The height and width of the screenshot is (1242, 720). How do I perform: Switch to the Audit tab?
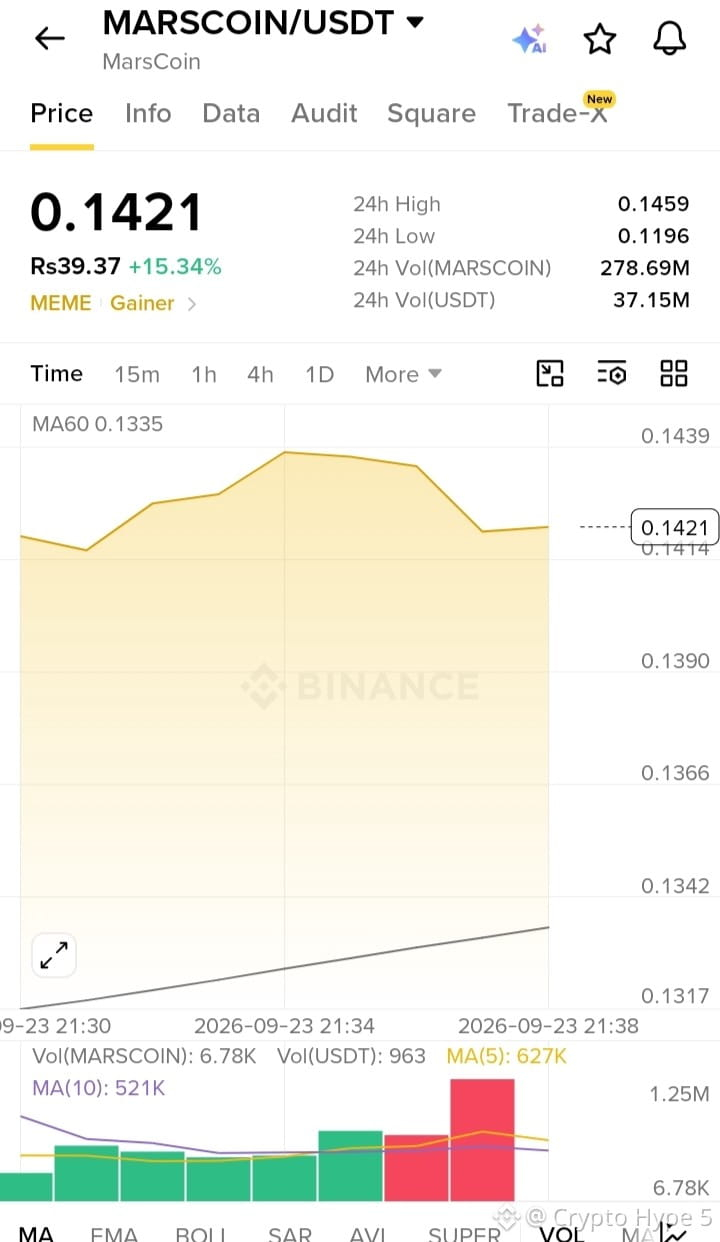pos(324,114)
